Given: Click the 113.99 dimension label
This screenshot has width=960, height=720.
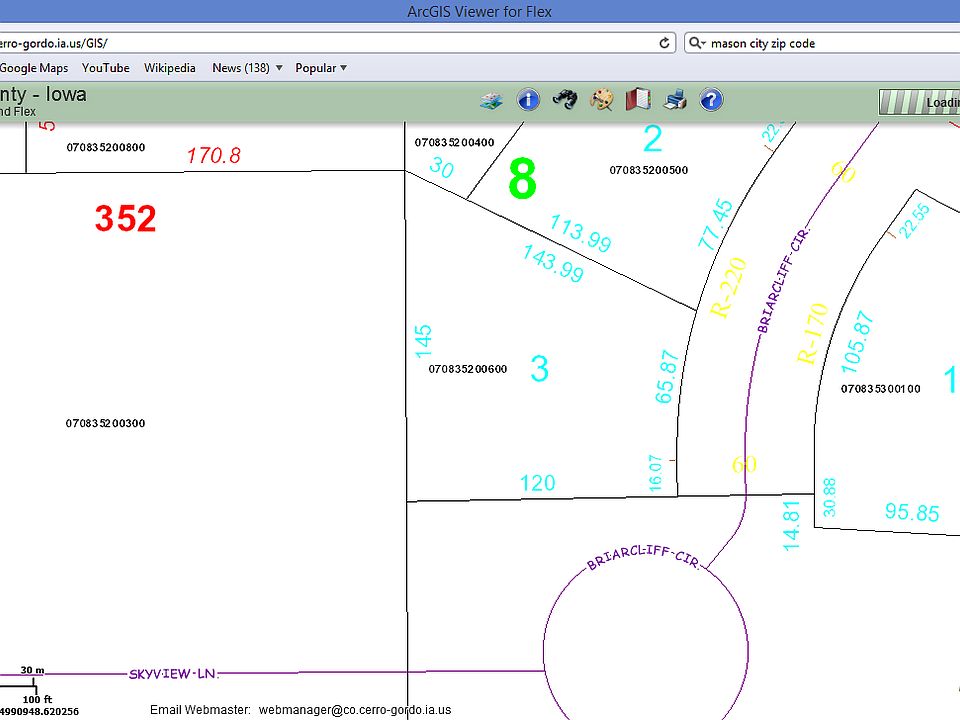Looking at the screenshot, I should tap(580, 233).
